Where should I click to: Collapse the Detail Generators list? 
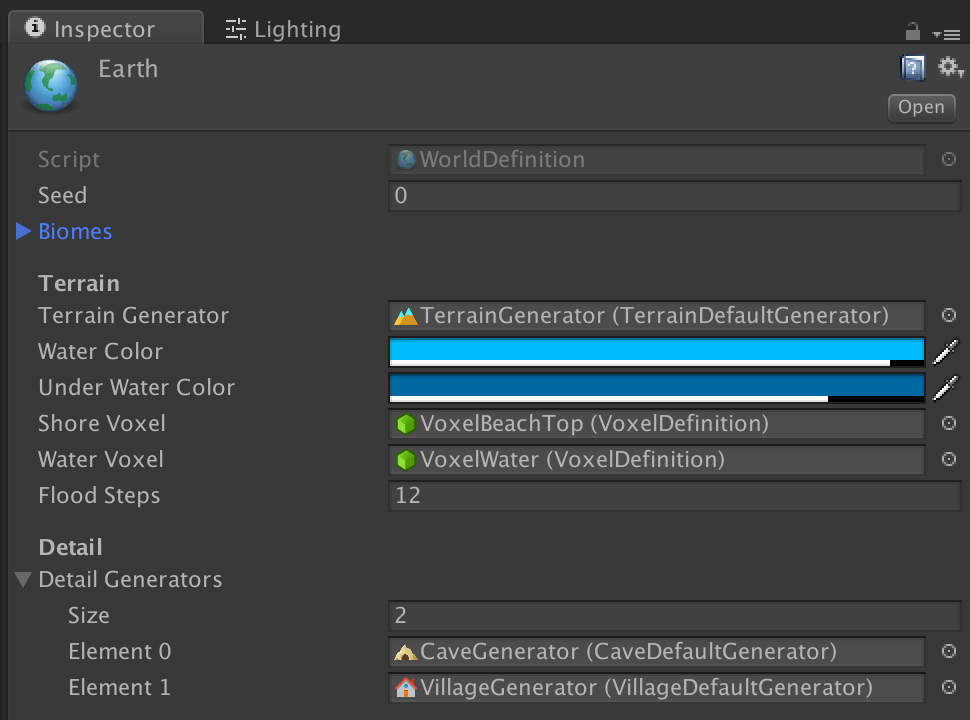pos(22,579)
